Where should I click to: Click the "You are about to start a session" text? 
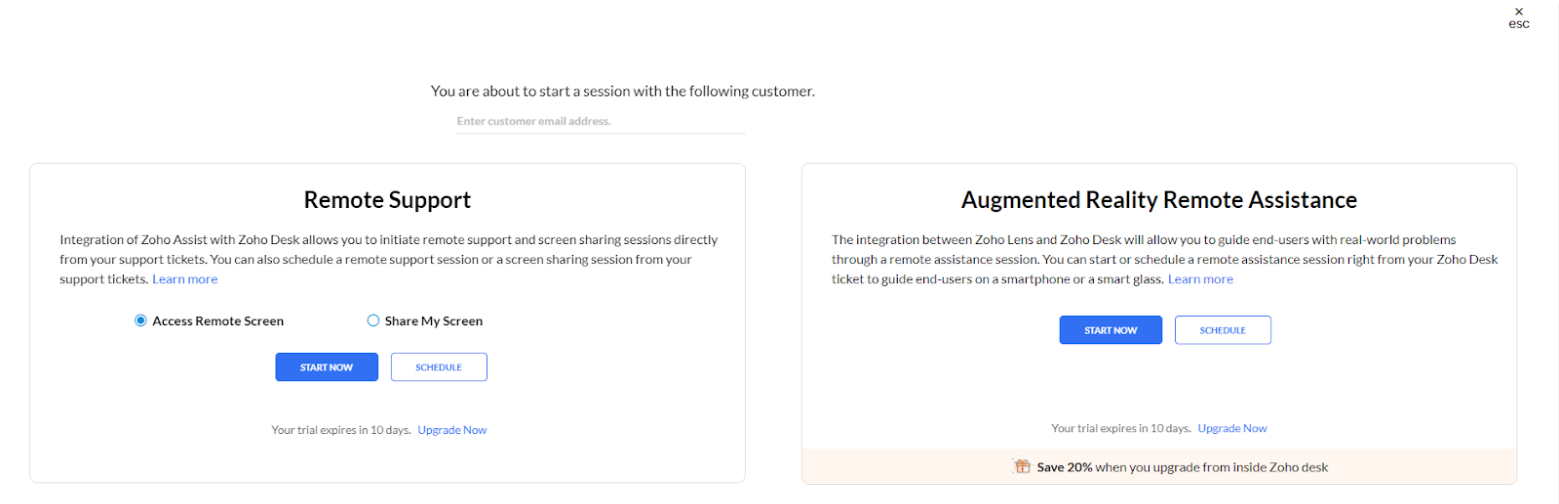[x=622, y=91]
